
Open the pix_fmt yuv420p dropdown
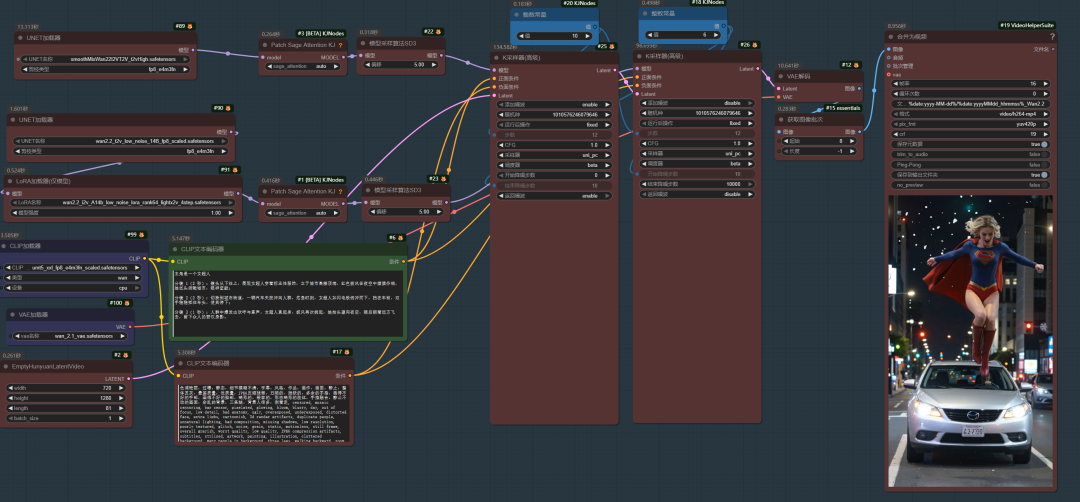(x=970, y=123)
